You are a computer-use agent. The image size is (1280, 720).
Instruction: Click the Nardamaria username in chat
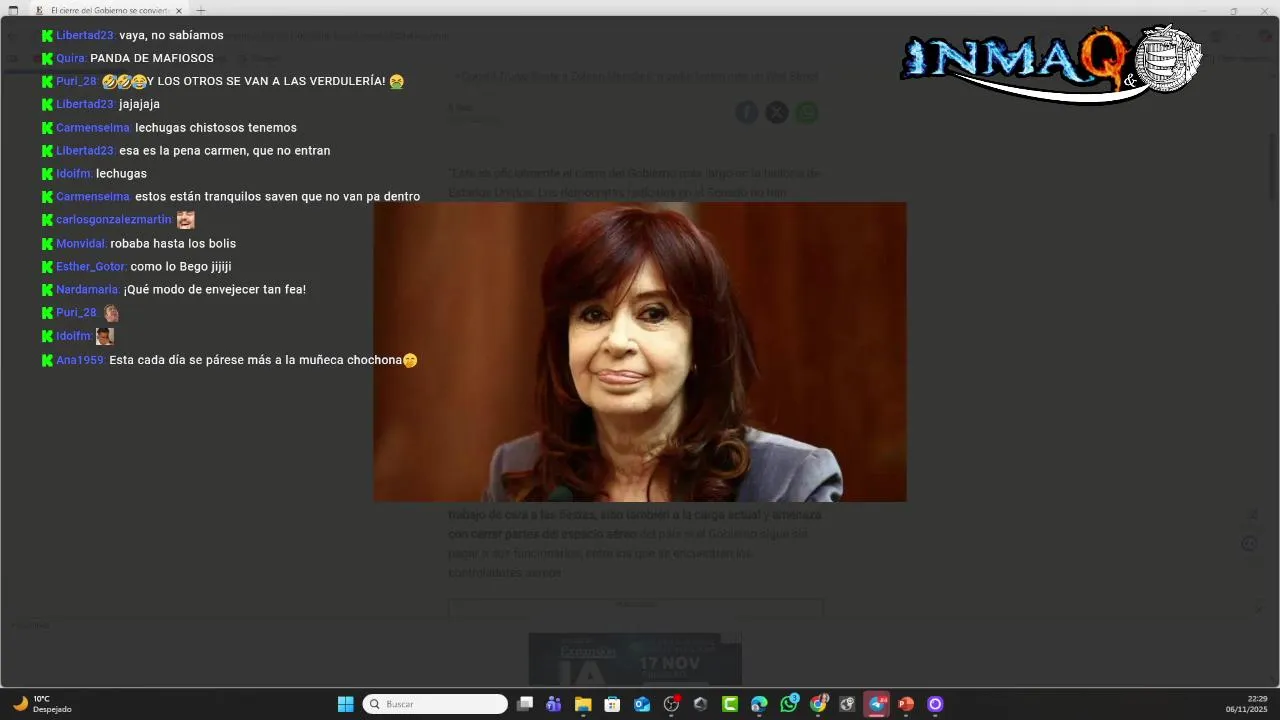(x=88, y=290)
